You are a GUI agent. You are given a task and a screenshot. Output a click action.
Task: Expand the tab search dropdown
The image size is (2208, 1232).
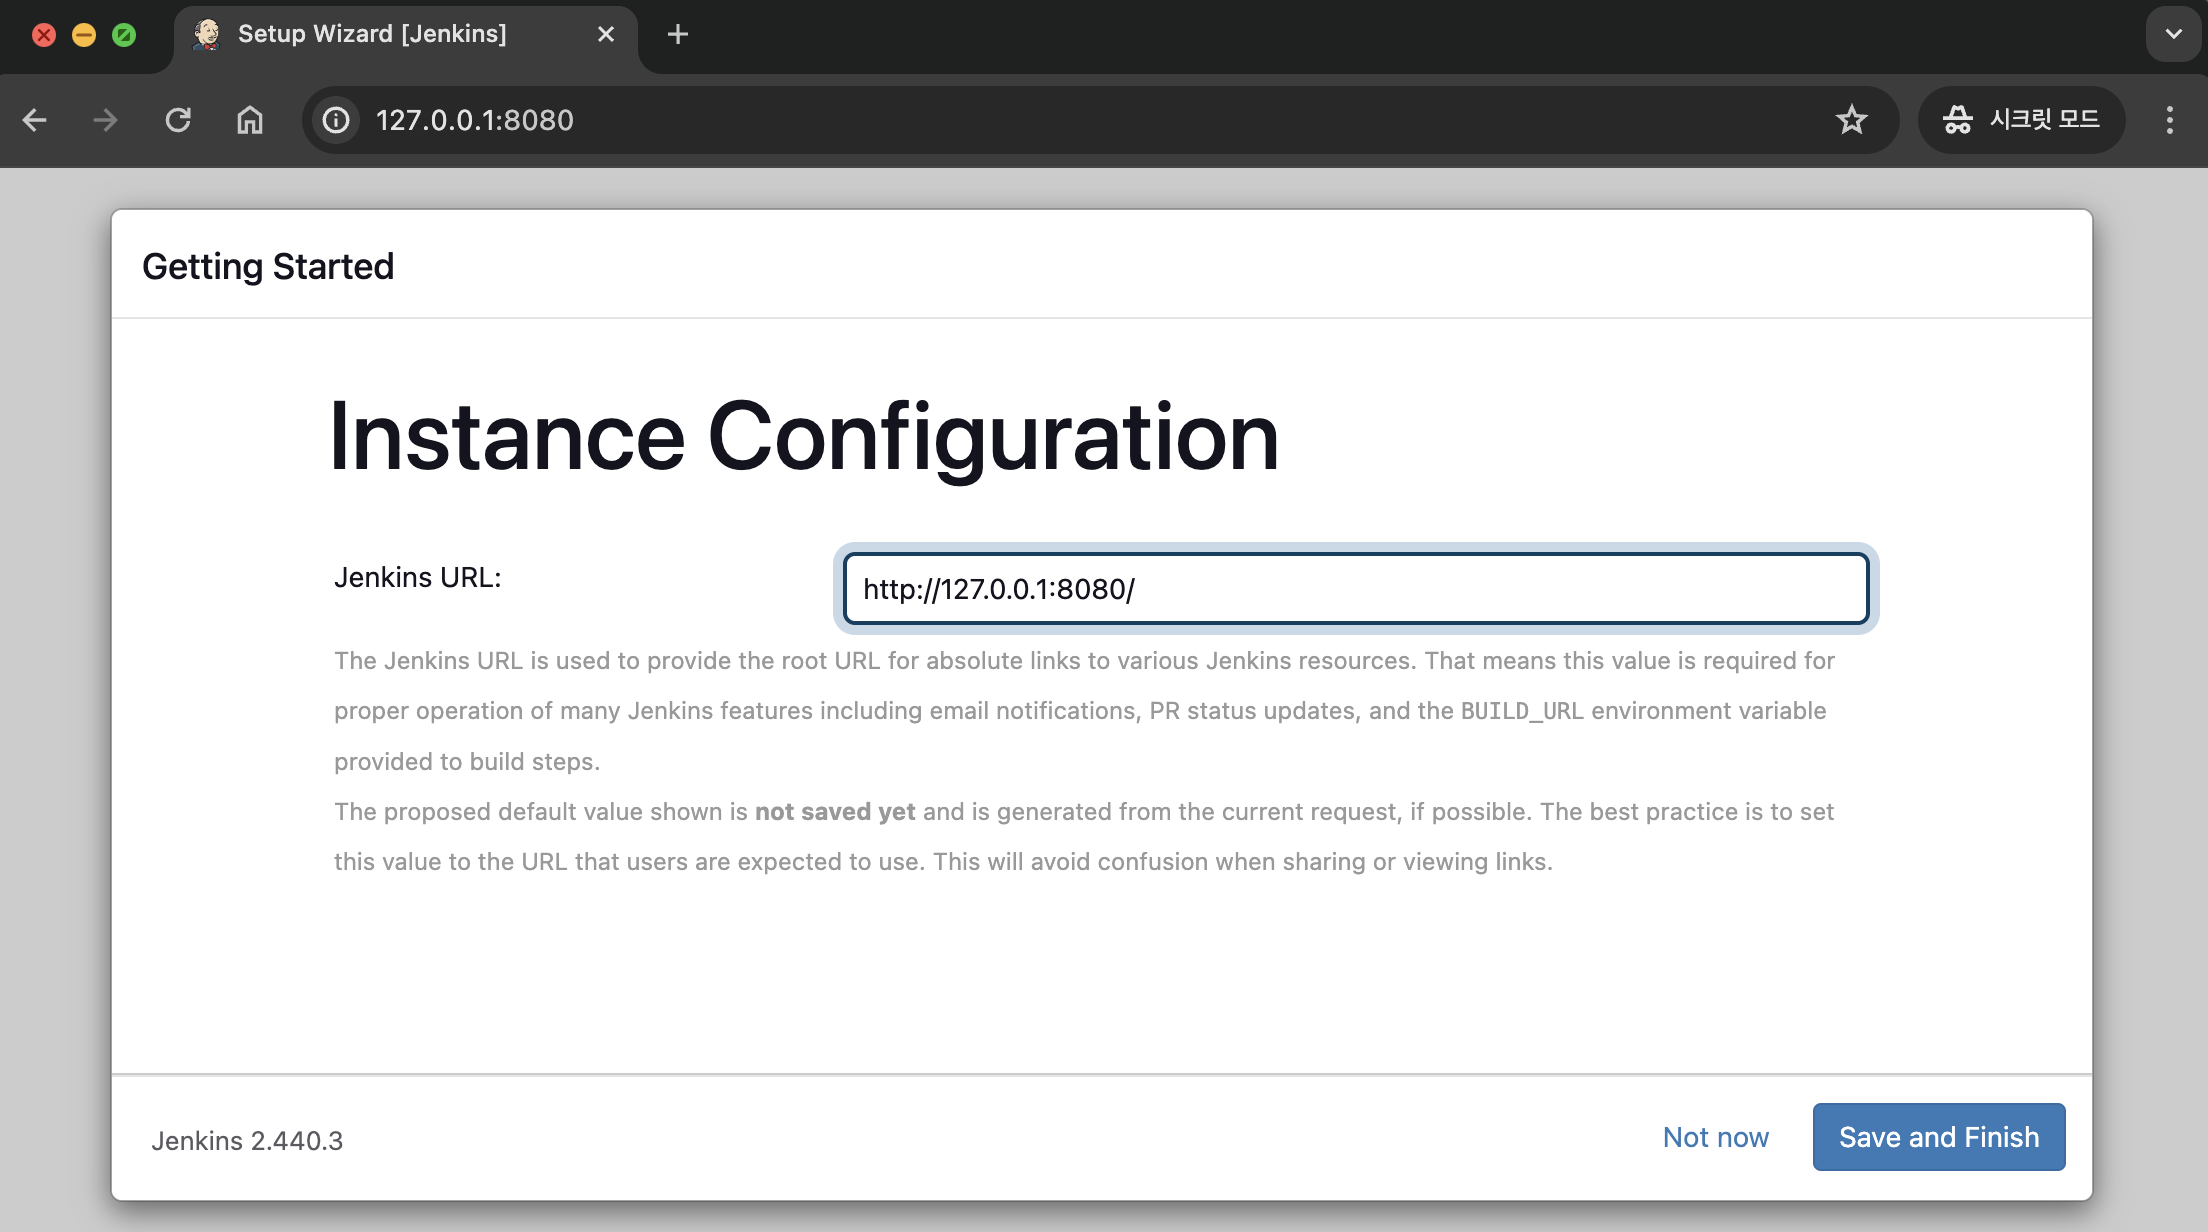point(2174,34)
